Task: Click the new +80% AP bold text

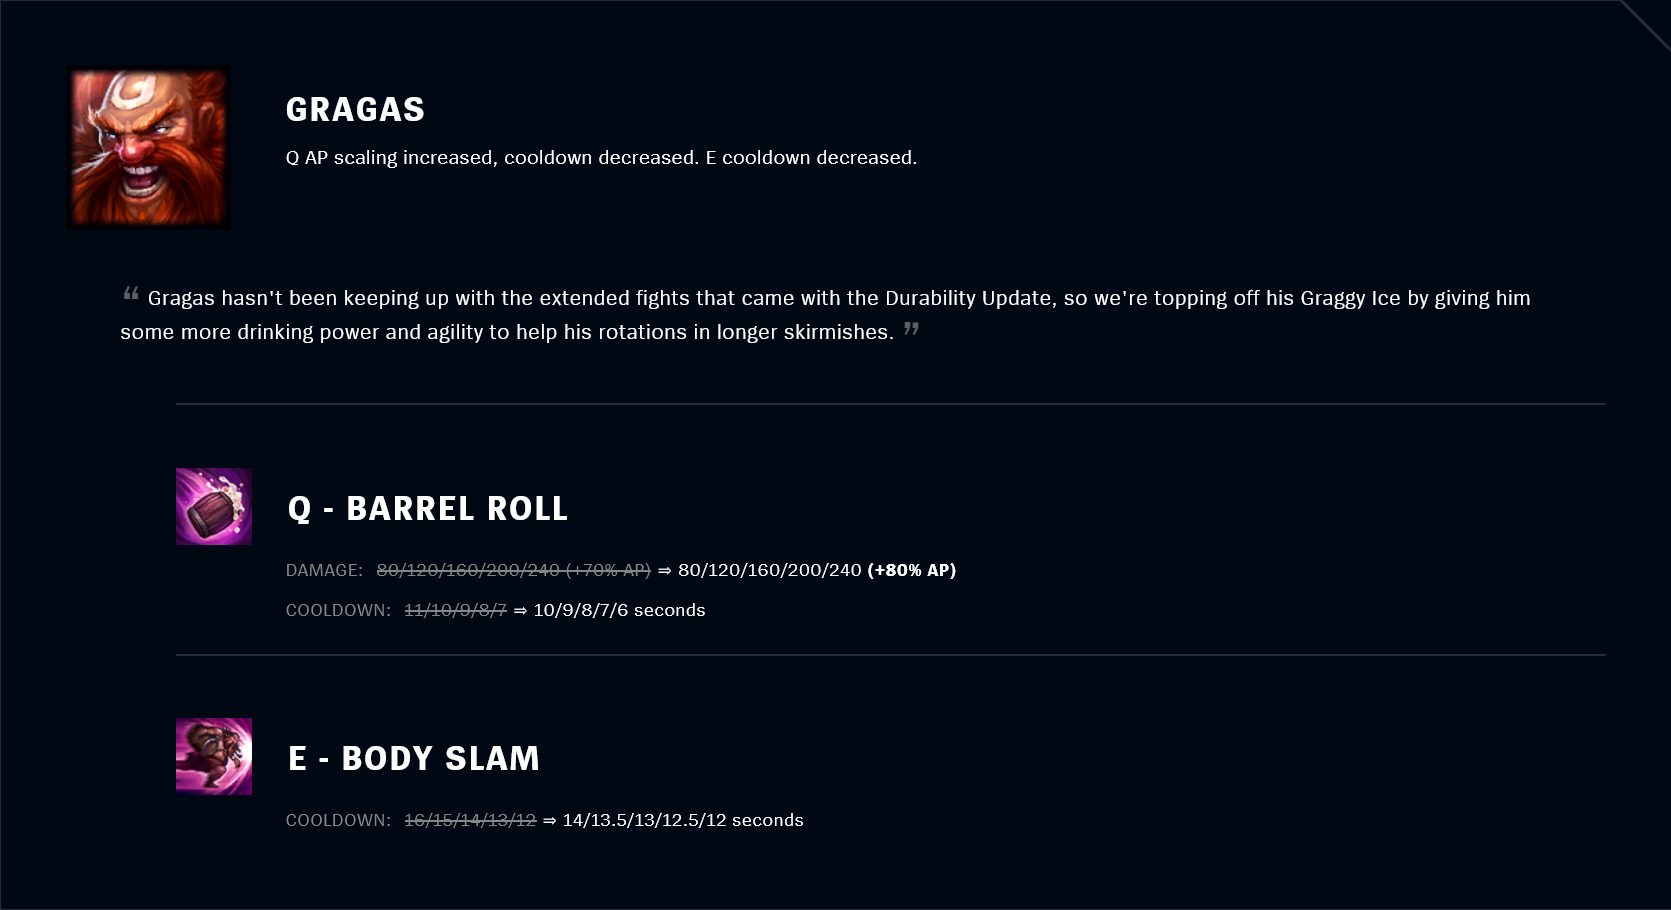Action: 912,570
